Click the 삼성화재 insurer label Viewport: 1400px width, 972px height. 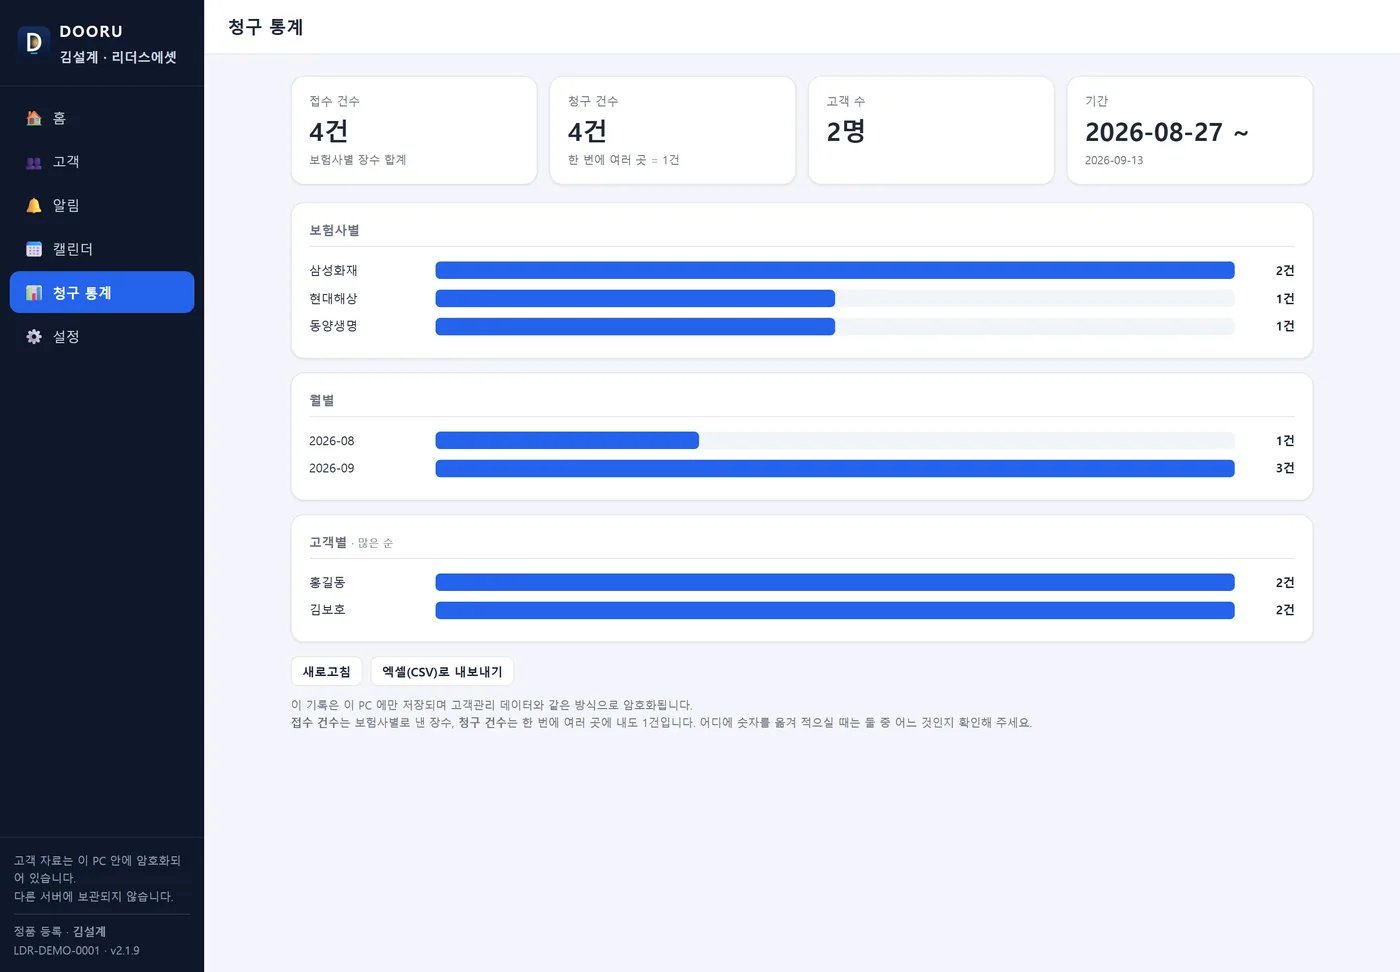[334, 271]
